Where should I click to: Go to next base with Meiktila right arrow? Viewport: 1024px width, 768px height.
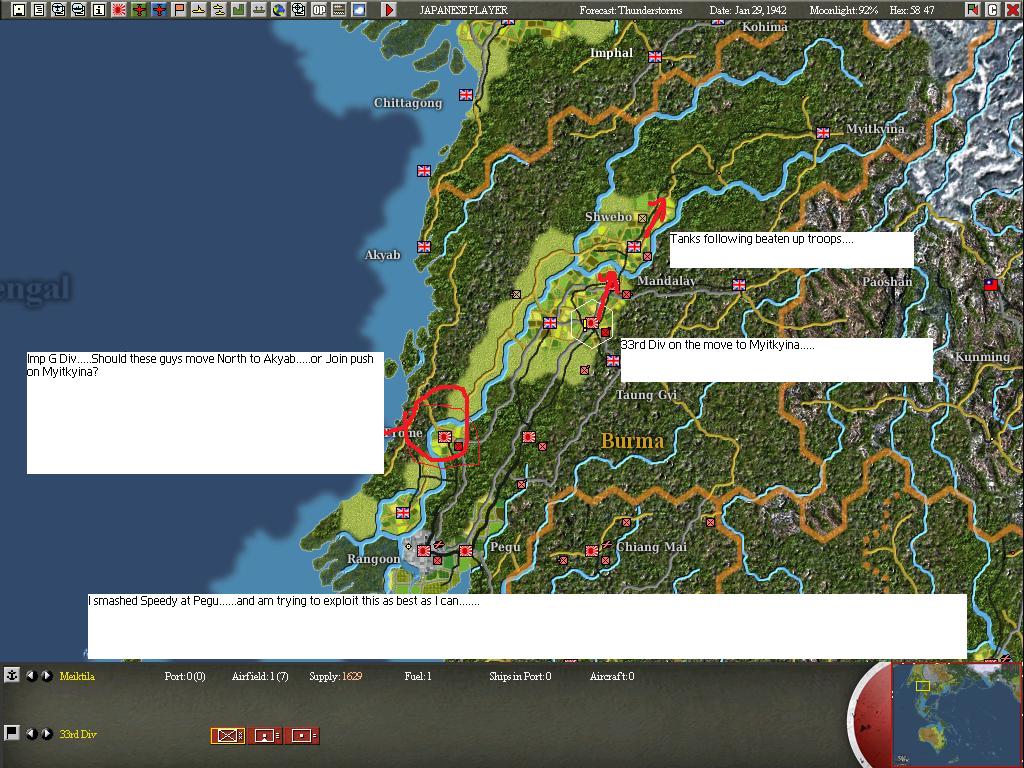point(47,676)
